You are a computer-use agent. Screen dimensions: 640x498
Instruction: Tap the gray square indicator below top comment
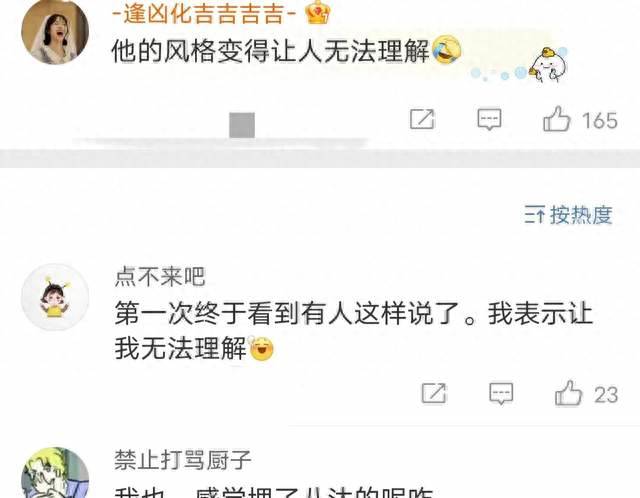tap(242, 125)
